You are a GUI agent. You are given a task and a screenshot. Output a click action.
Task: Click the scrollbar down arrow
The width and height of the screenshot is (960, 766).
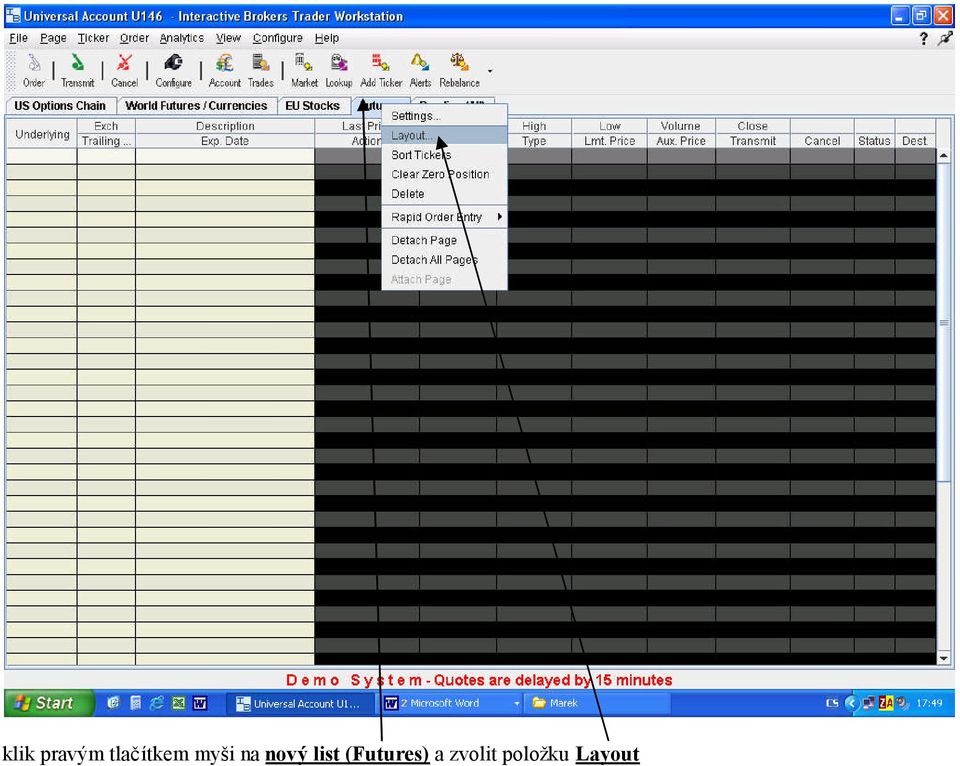943,658
